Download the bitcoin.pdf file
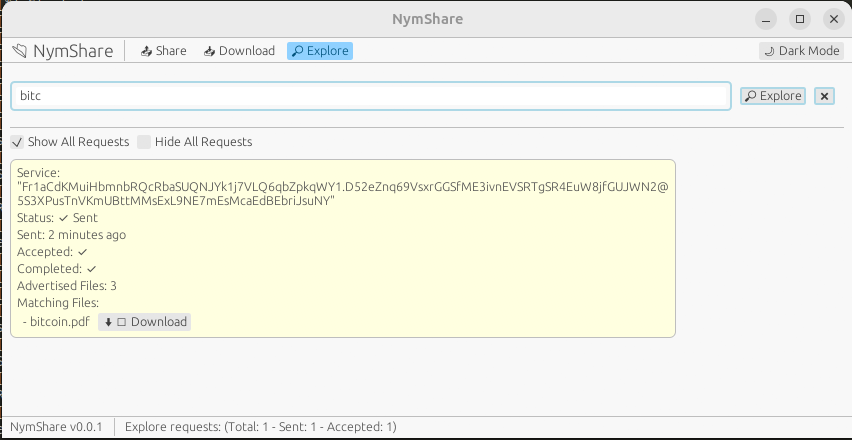Image resolution: width=852 pixels, height=440 pixels. pos(145,322)
